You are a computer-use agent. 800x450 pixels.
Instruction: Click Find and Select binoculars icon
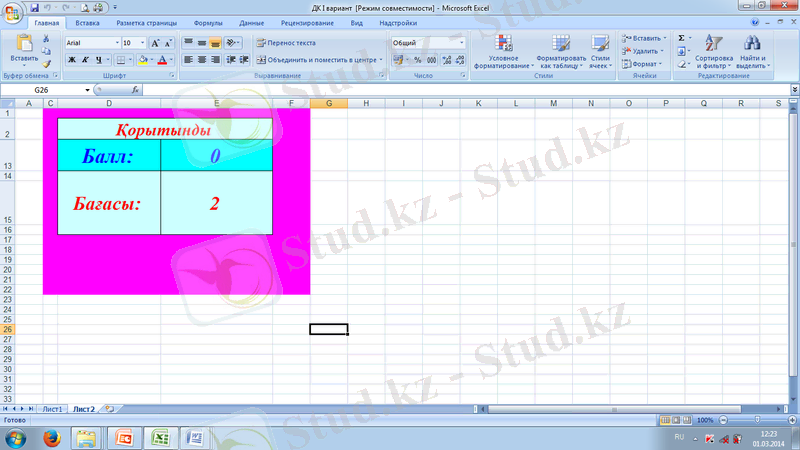(751, 51)
